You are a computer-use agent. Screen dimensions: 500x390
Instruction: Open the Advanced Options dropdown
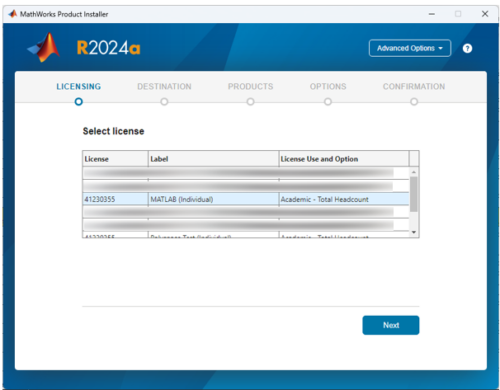[x=410, y=48]
